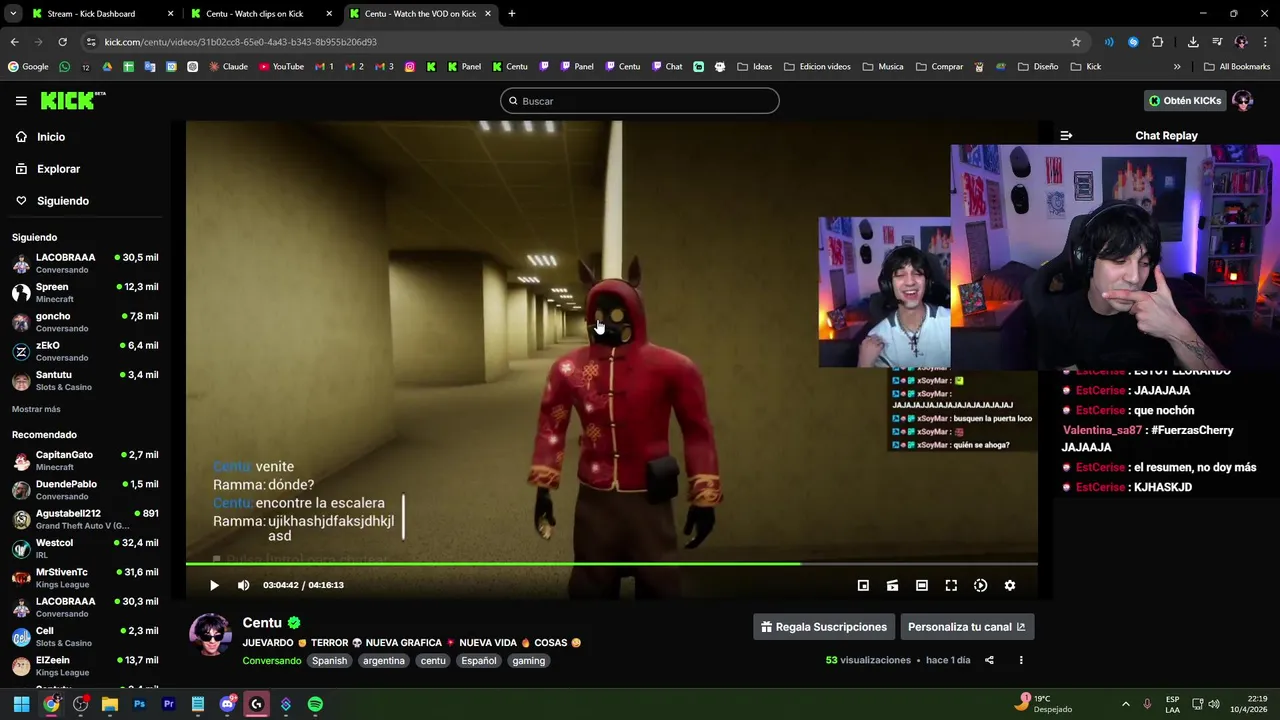Expand the list with Mostrar más
The height and width of the screenshot is (720, 1280).
click(36, 409)
